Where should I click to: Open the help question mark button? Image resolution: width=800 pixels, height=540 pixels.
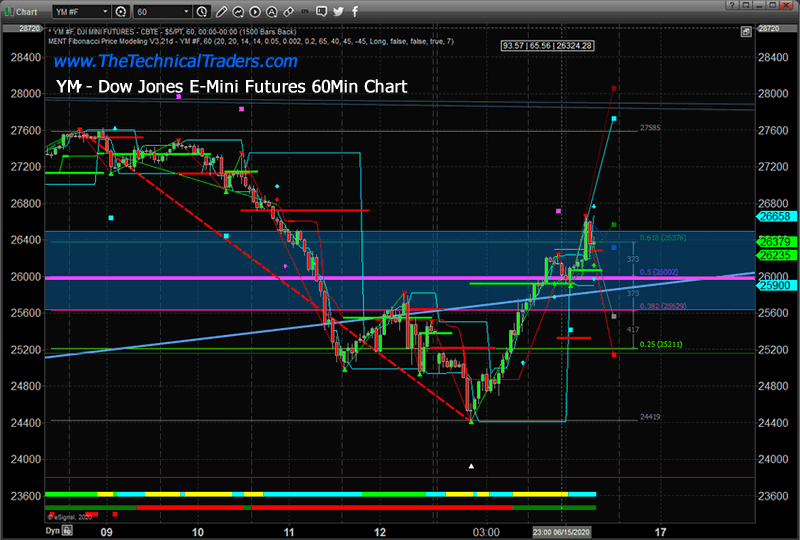[732, 5]
